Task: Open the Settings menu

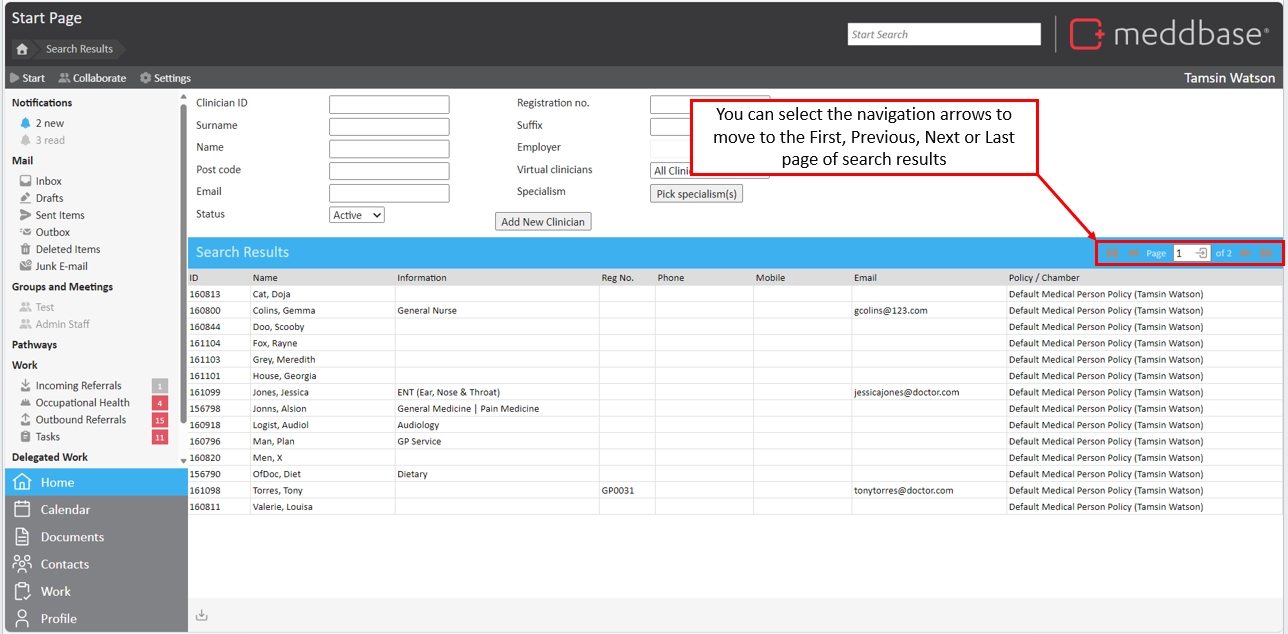Action: pyautogui.click(x=165, y=78)
